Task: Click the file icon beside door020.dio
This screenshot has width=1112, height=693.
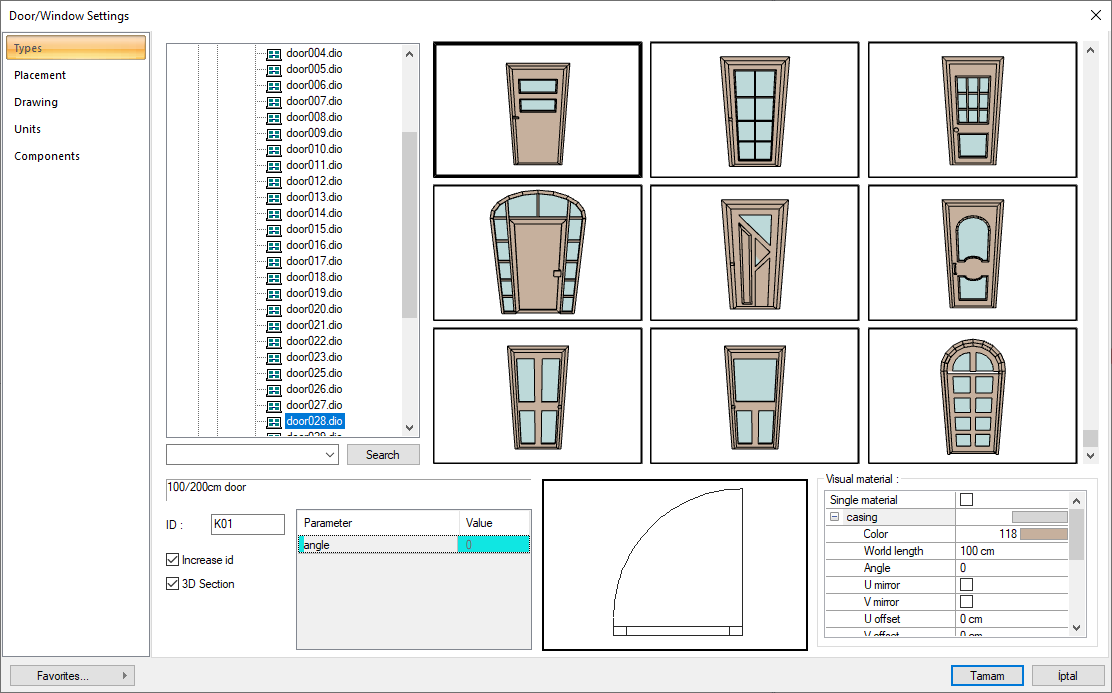Action: (x=274, y=309)
